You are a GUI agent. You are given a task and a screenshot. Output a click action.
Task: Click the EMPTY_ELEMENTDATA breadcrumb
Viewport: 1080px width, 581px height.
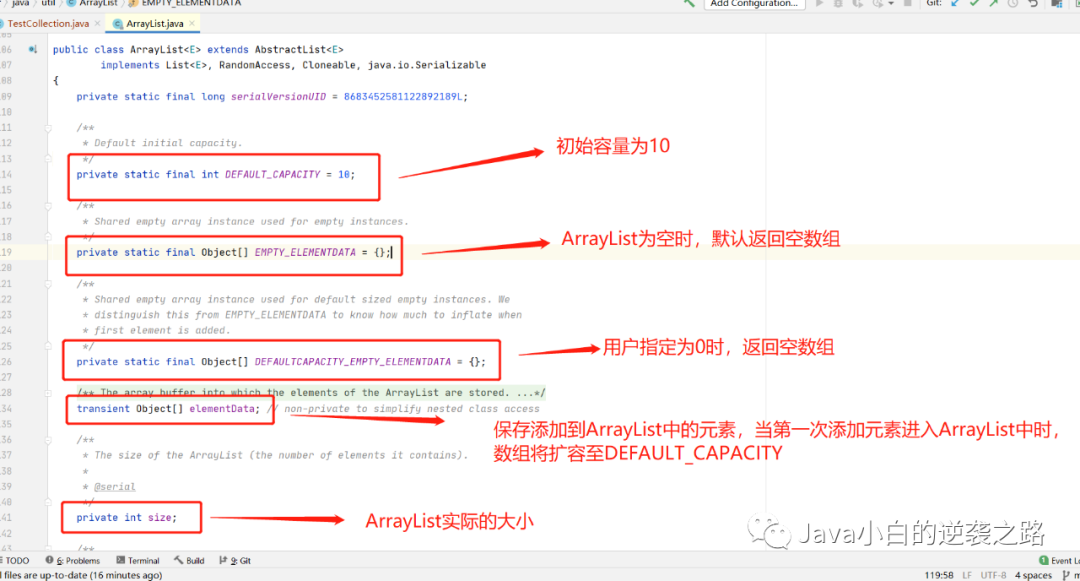coord(191,3)
